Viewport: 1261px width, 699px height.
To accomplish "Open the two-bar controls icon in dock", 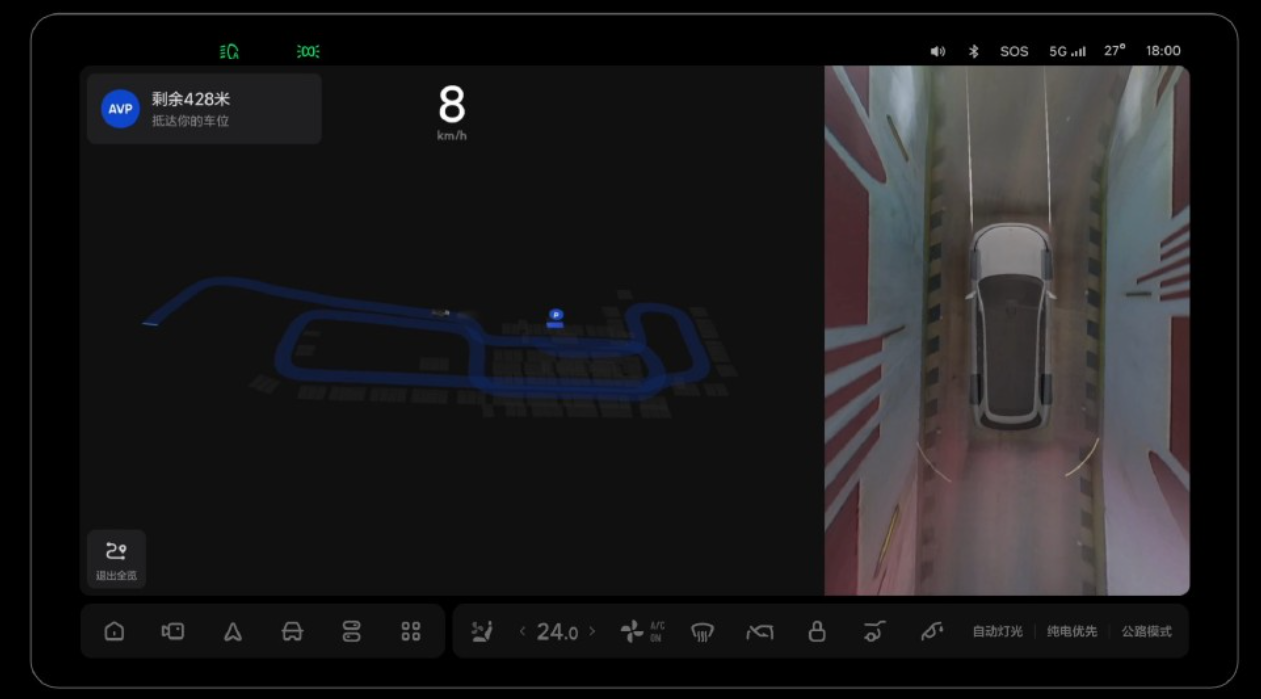I will click(351, 631).
